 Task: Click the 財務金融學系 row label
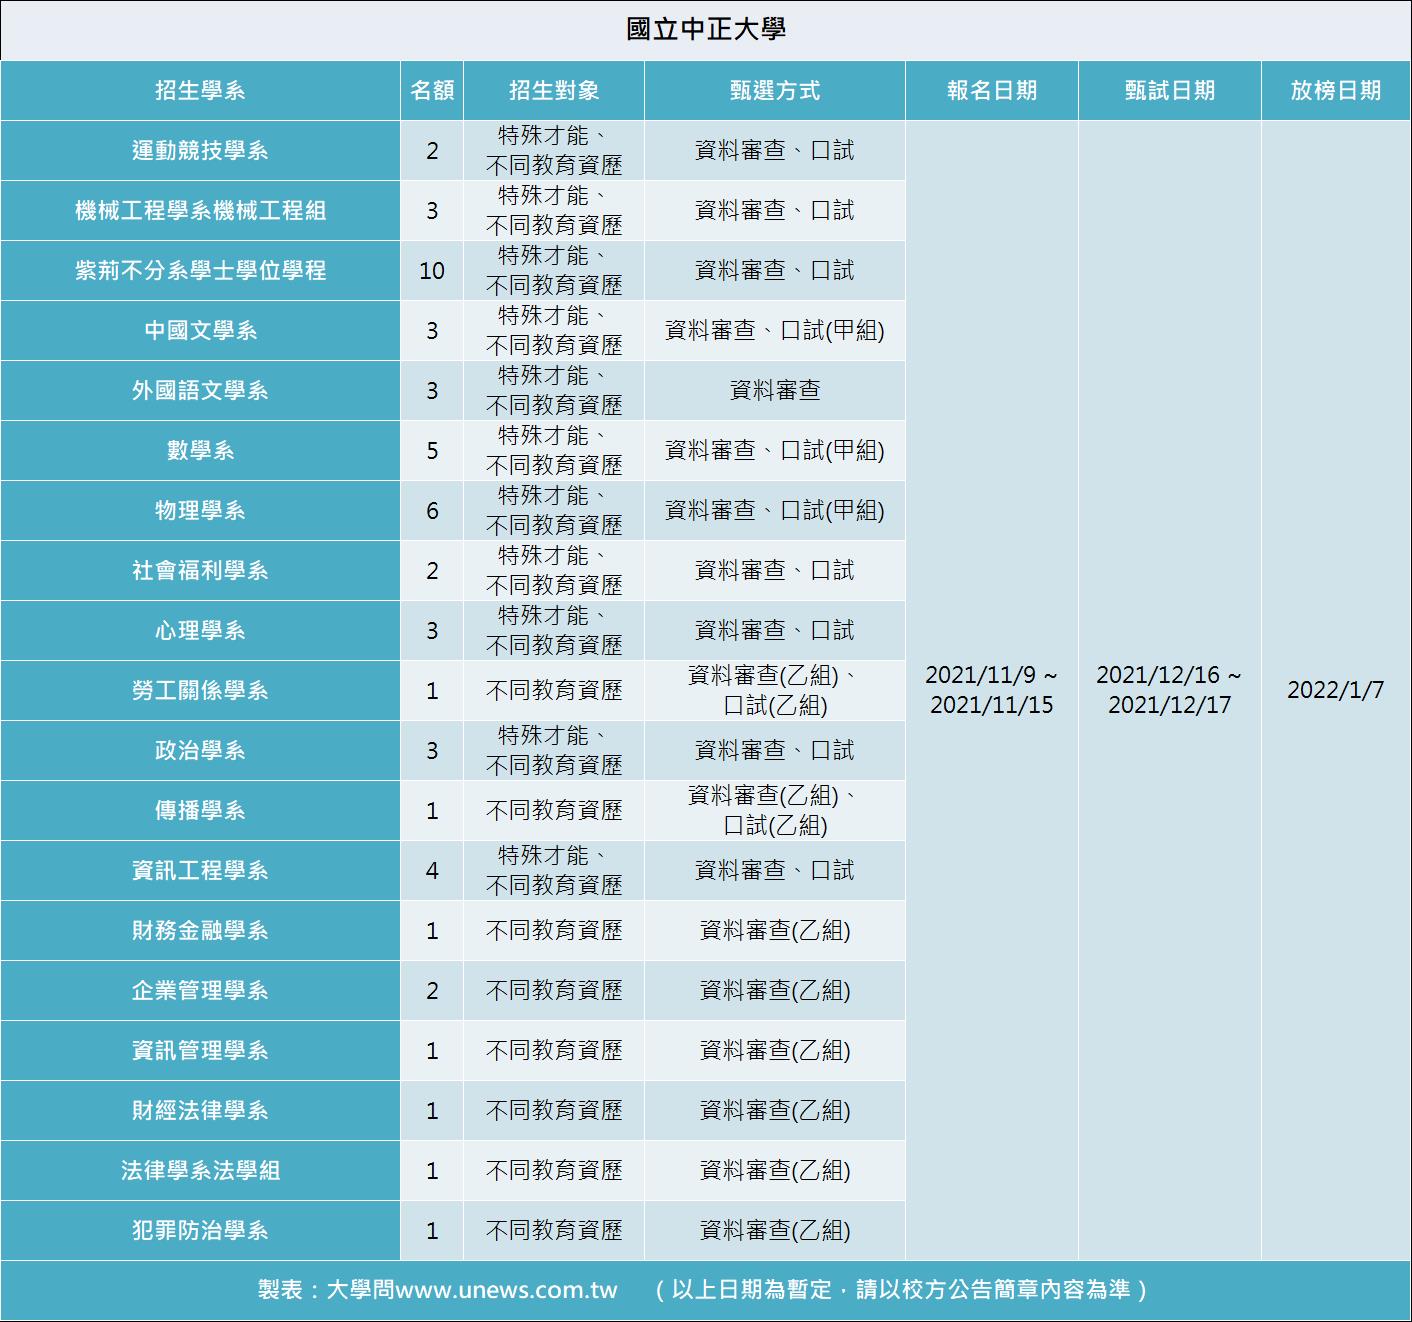click(x=200, y=931)
